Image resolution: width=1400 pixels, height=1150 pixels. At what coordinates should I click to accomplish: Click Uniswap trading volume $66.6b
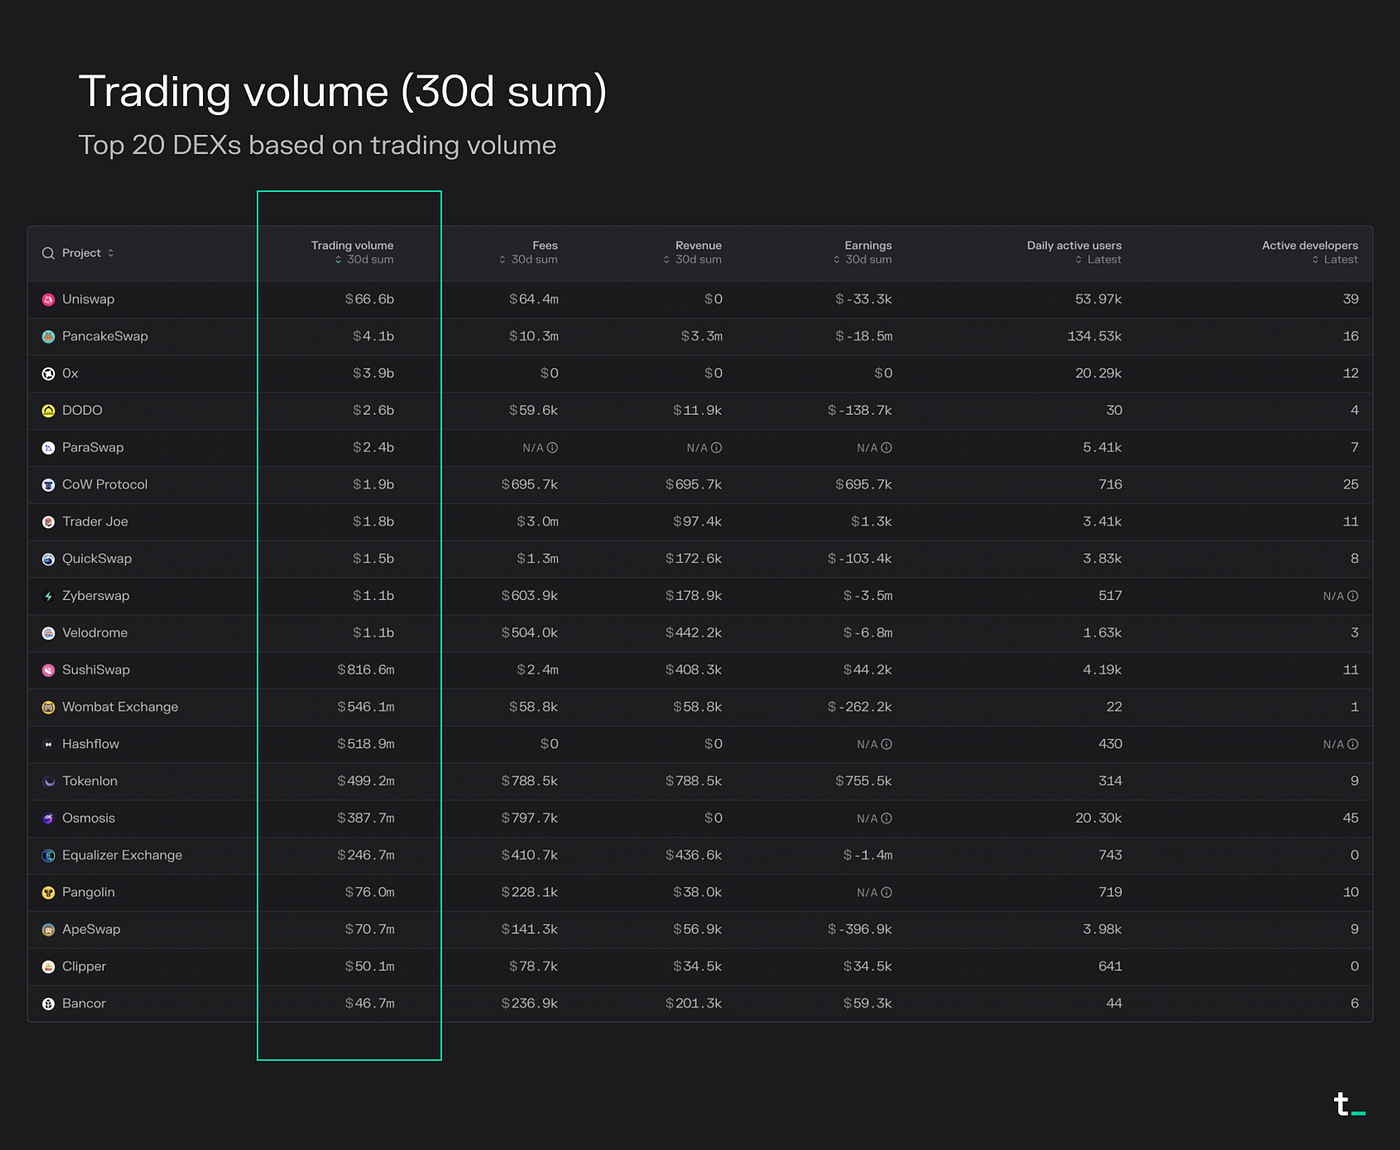click(369, 299)
